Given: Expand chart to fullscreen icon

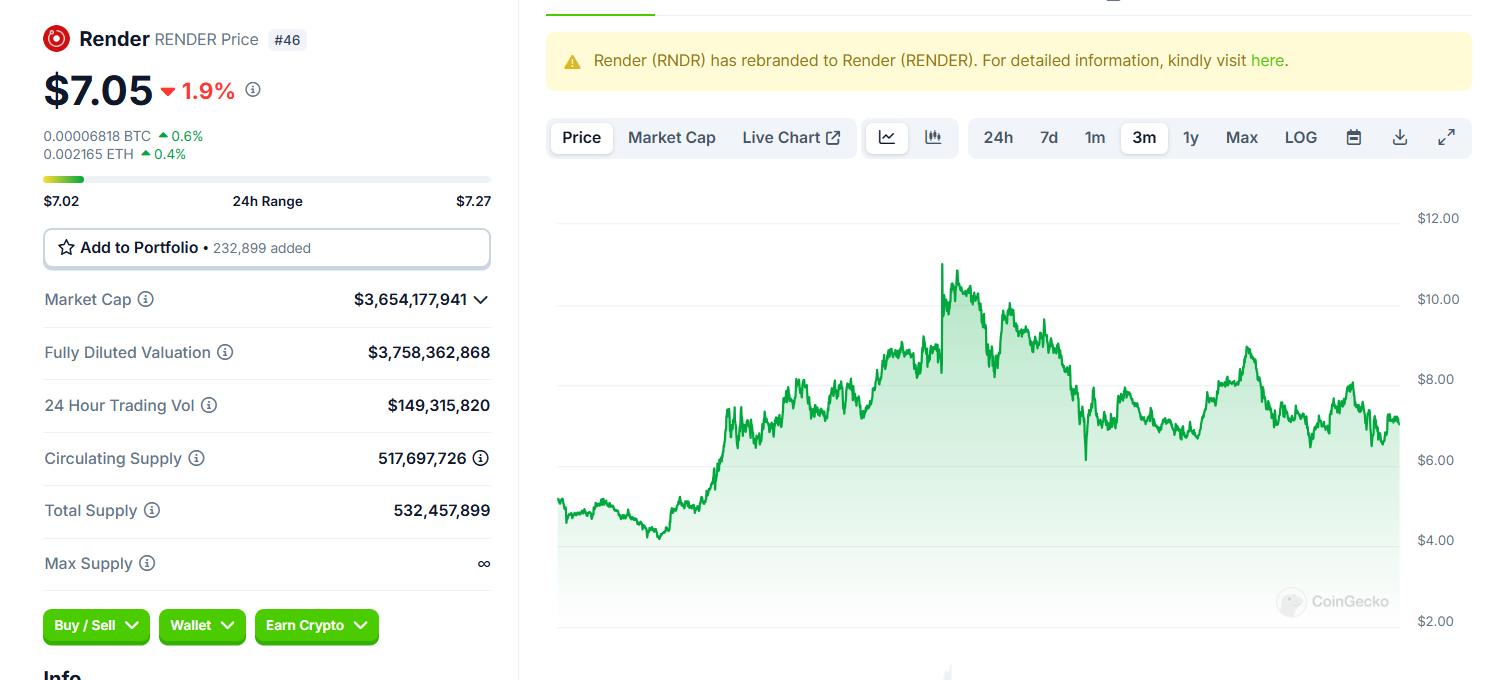Looking at the screenshot, I should click(x=1446, y=138).
